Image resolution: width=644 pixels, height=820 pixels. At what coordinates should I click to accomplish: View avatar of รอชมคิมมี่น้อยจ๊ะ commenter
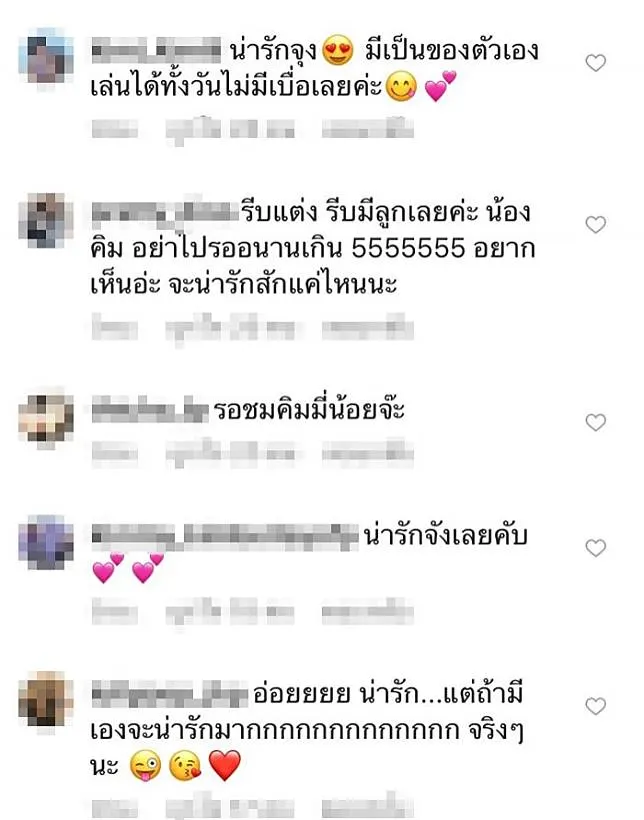point(46,418)
